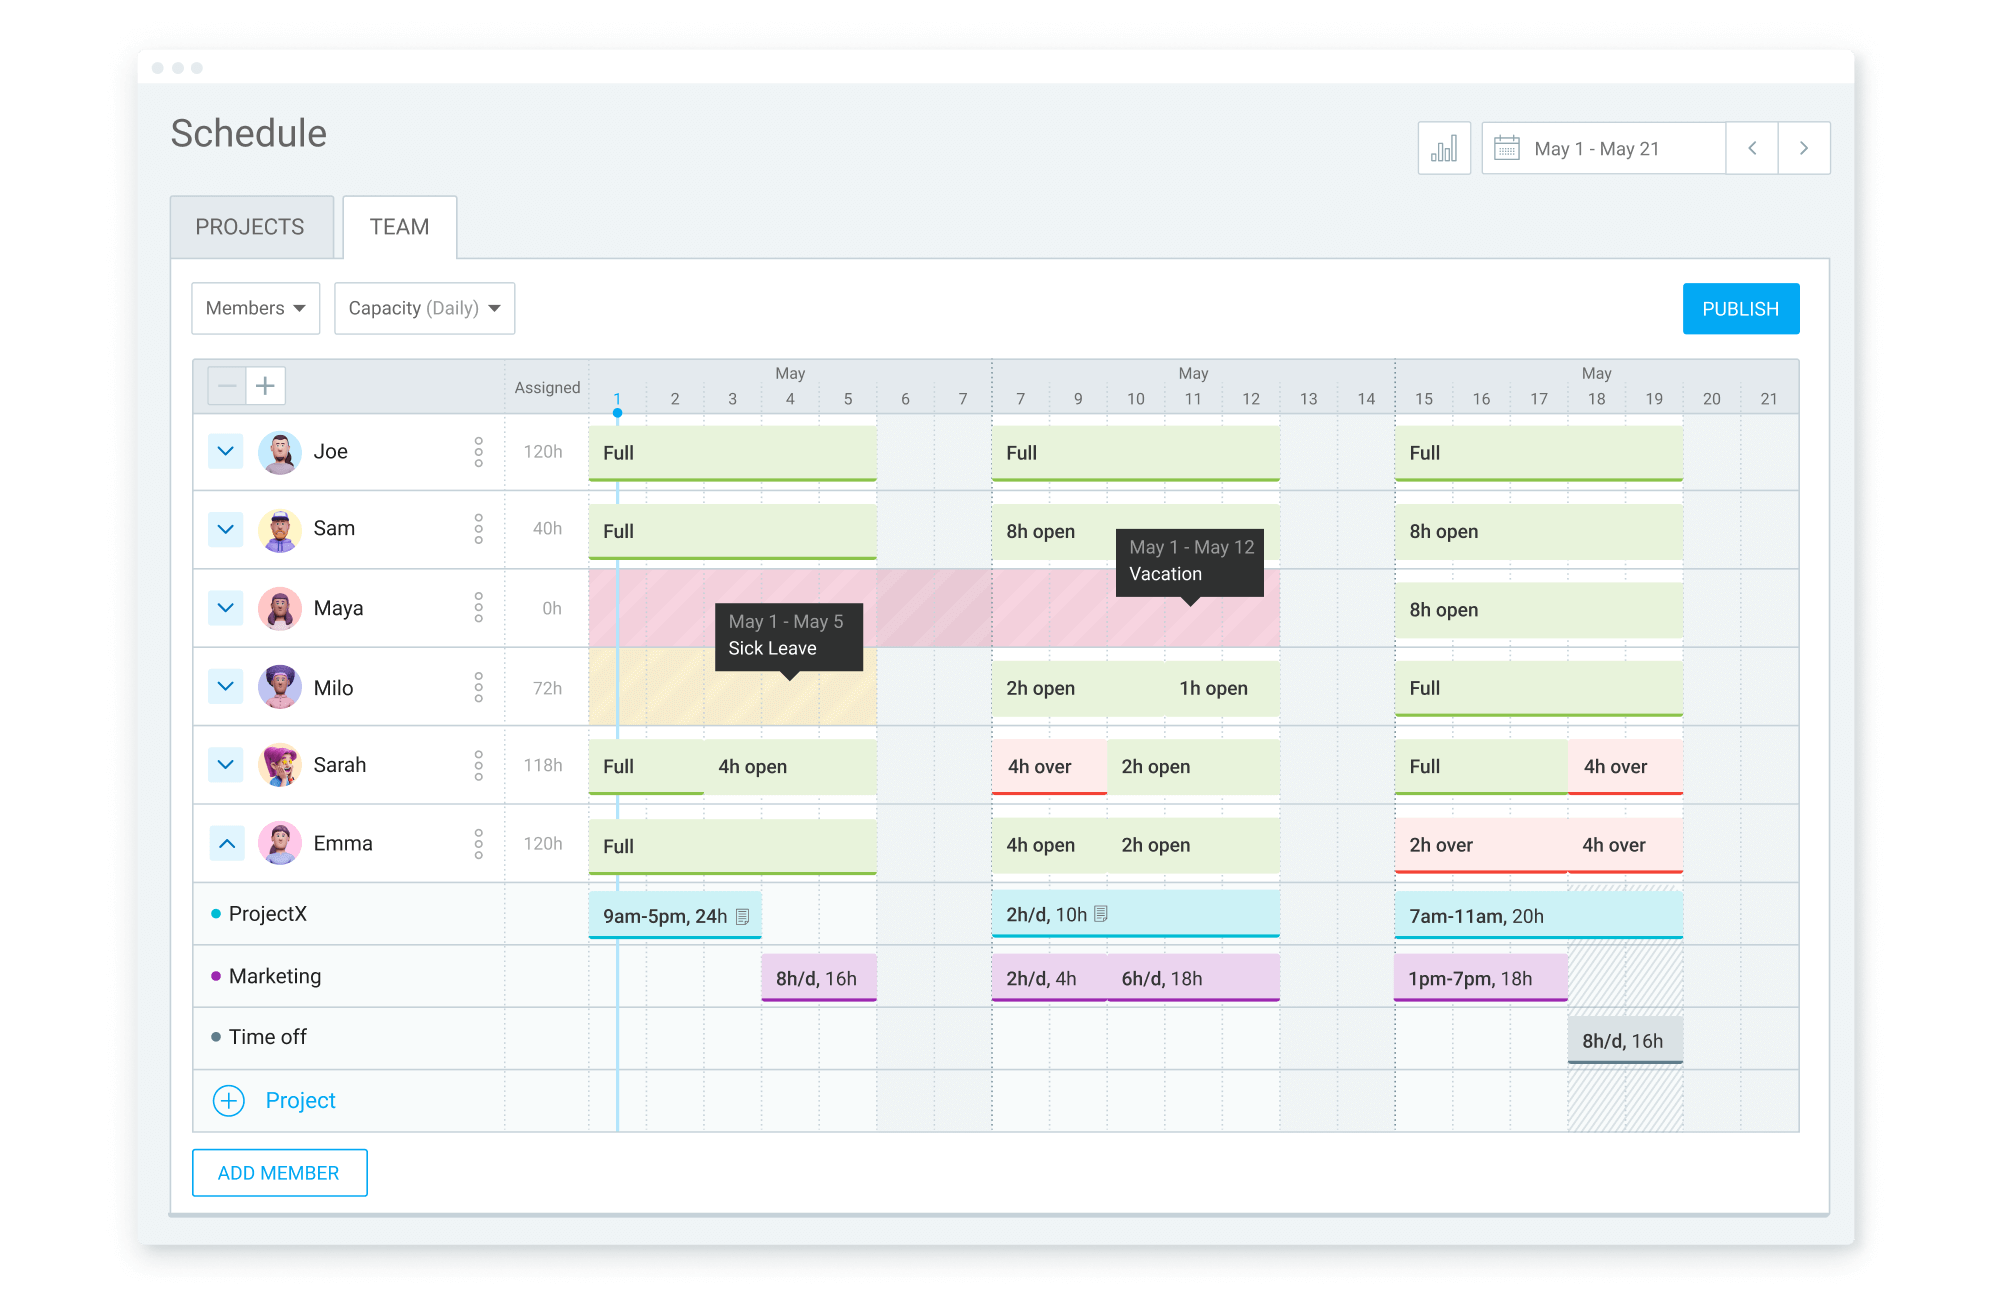Click Milo's Sick Leave yellow block
Viewport: 1992px width, 1292px height.
(x=733, y=687)
